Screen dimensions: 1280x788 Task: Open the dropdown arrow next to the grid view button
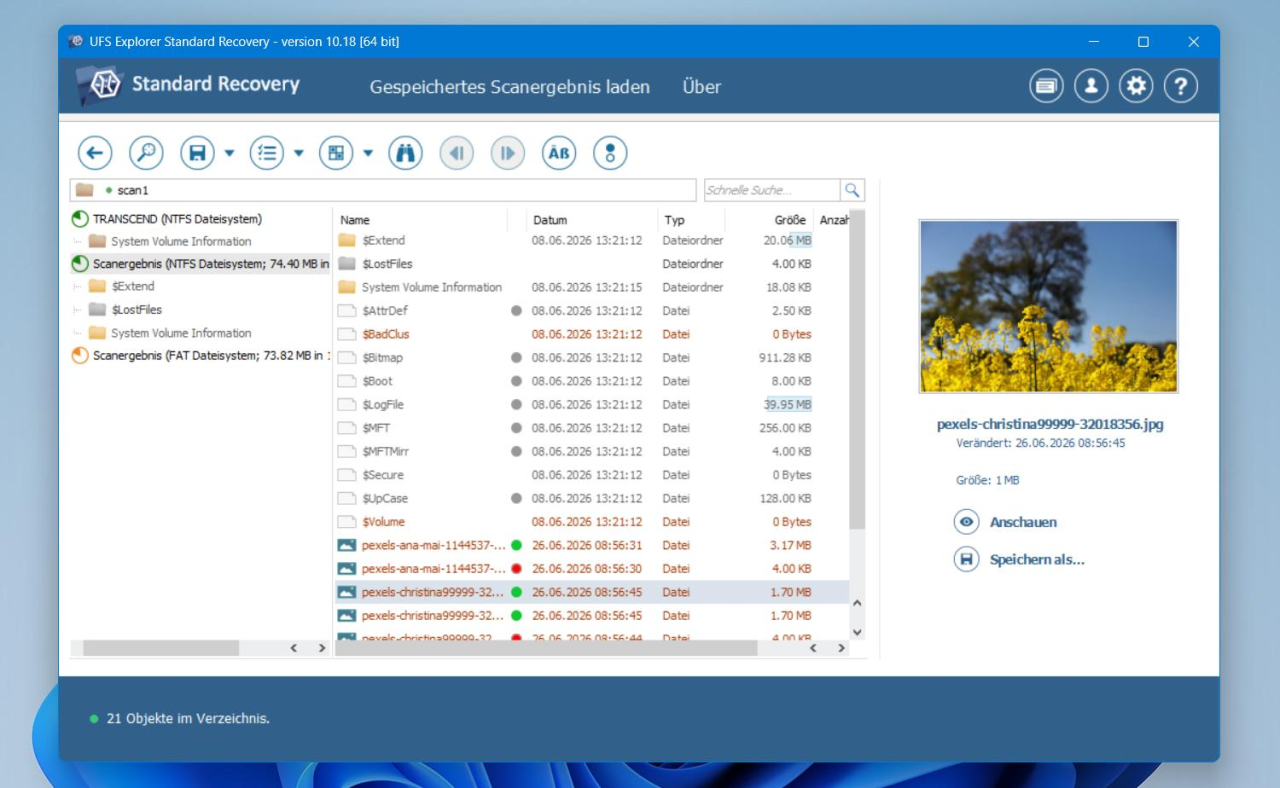(x=368, y=153)
